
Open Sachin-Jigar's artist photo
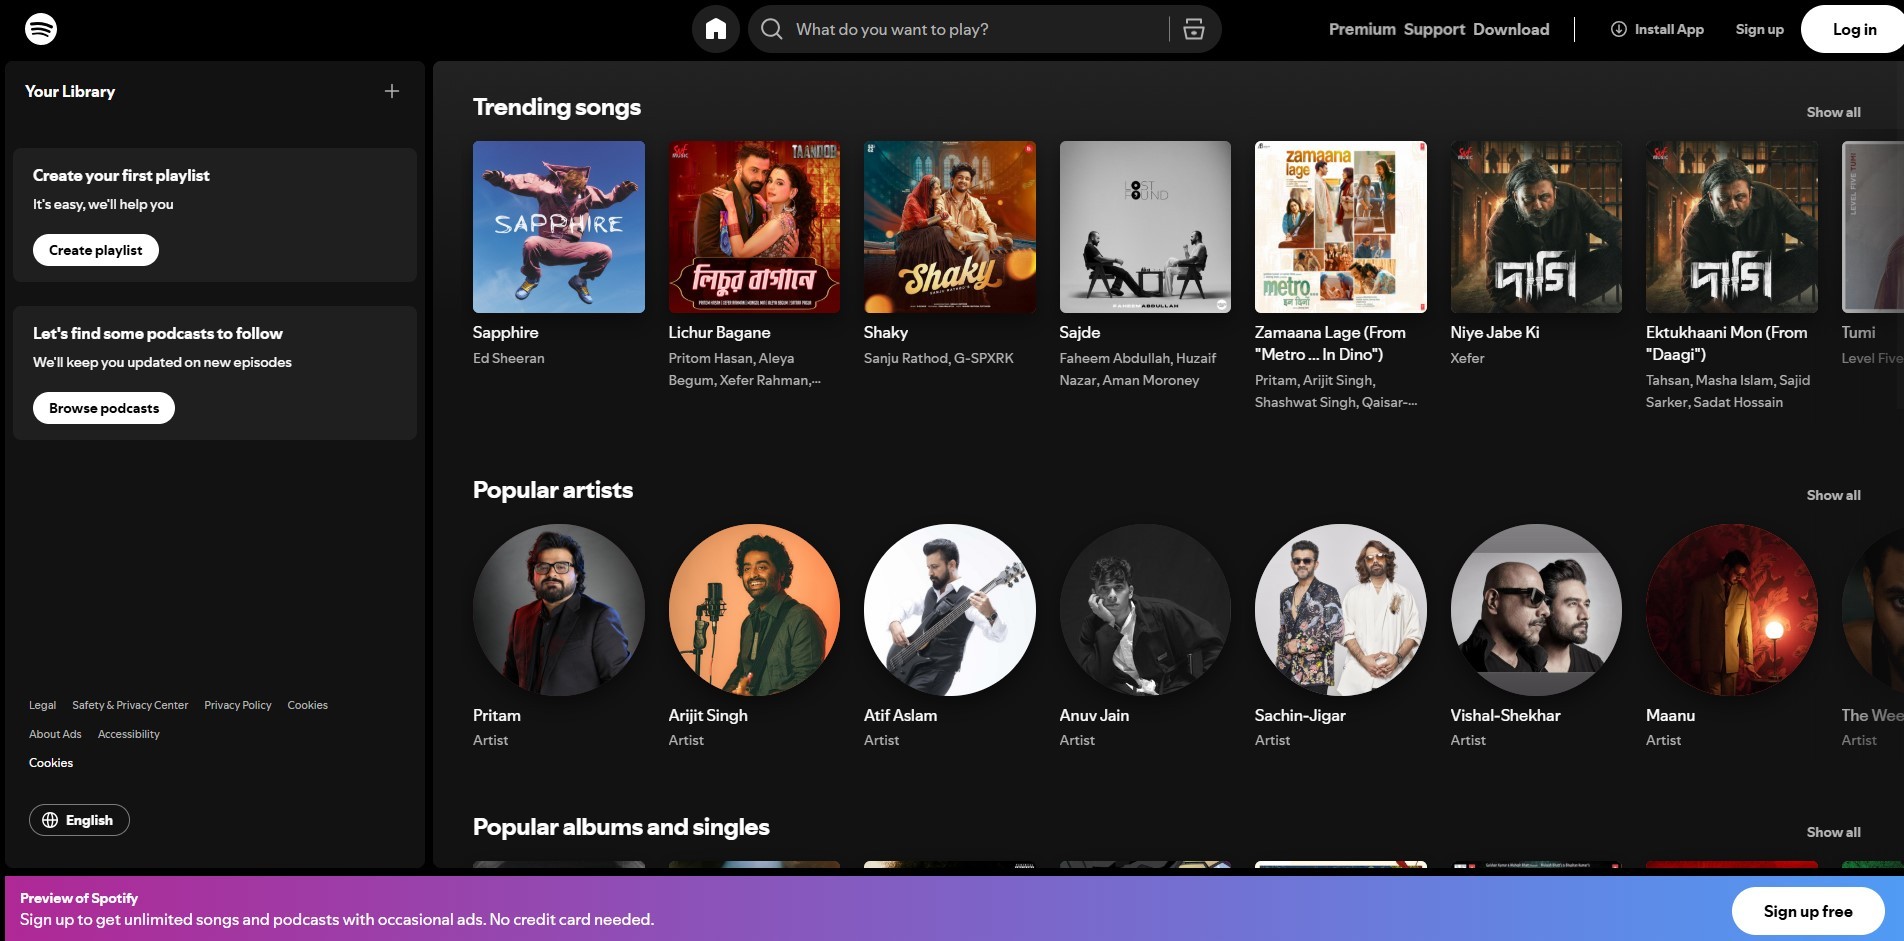point(1341,610)
